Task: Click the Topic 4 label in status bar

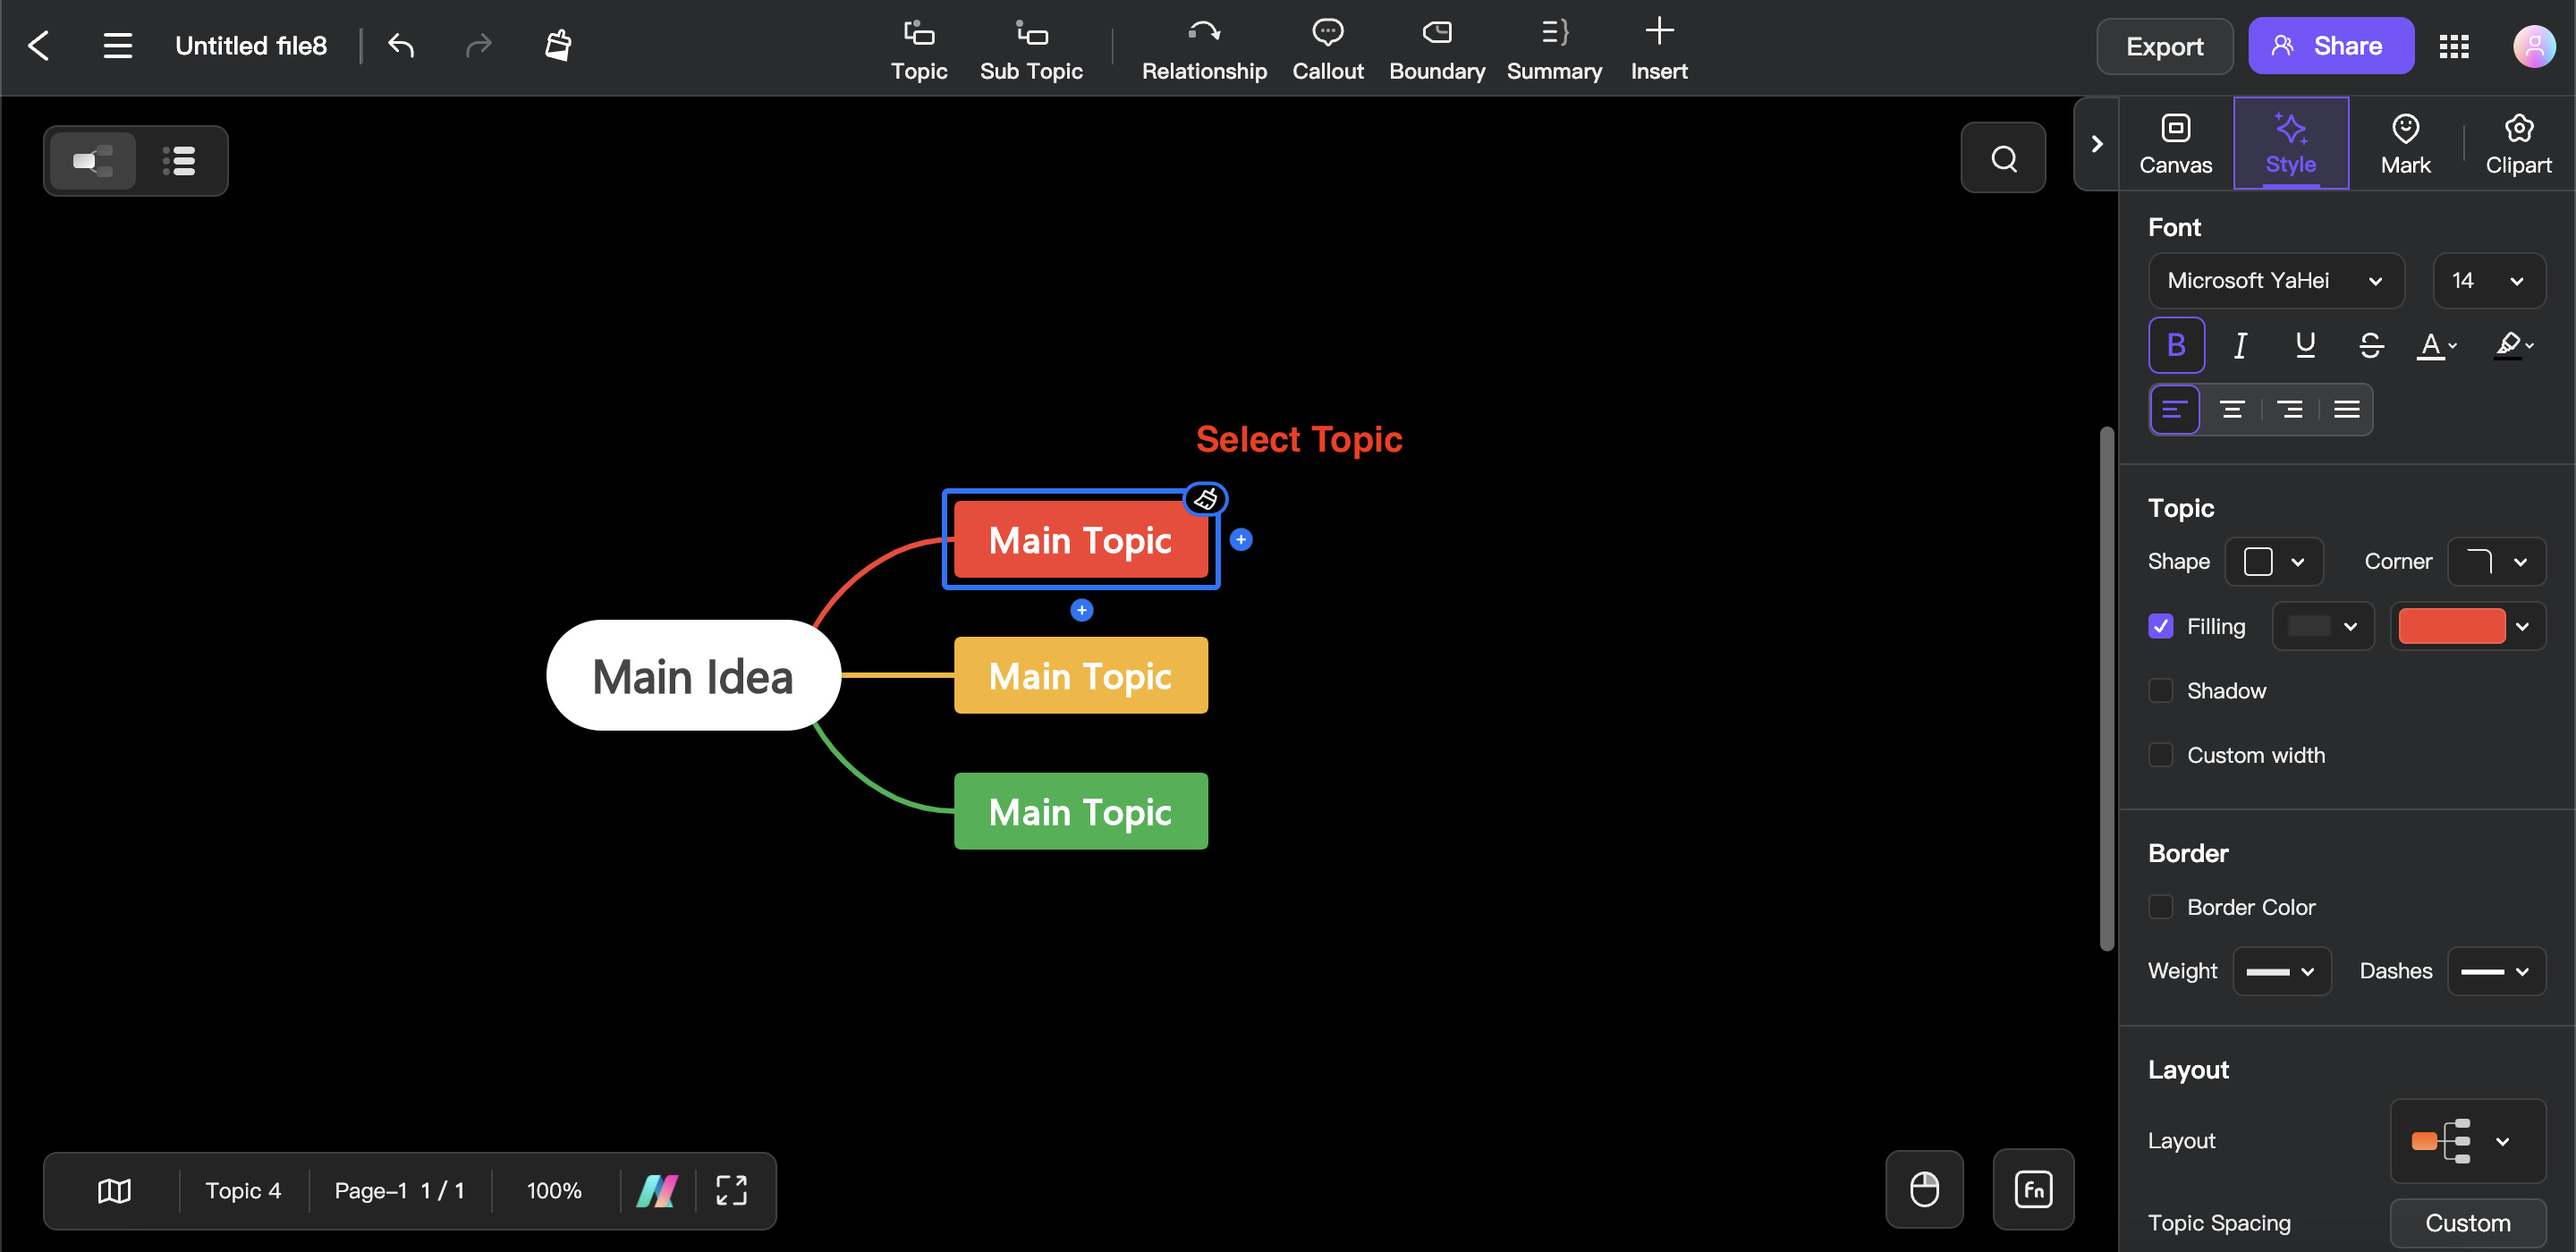Action: tap(243, 1191)
